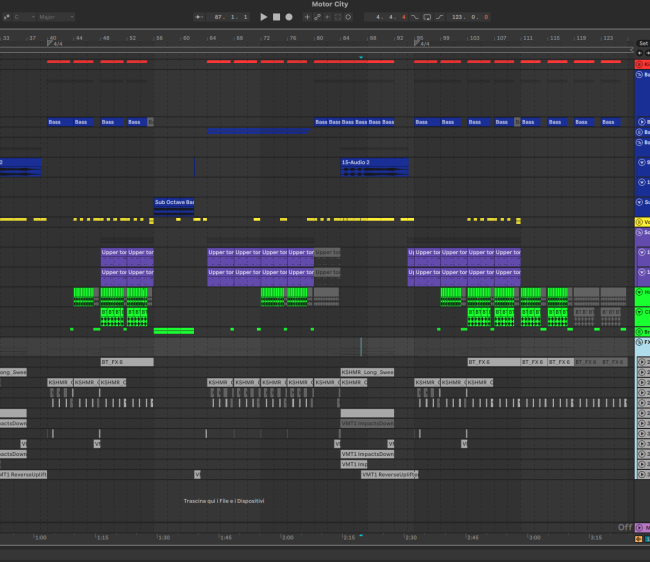Select the 15-Audio 3 clip
Viewport: 650px width, 562px height.
click(x=374, y=162)
